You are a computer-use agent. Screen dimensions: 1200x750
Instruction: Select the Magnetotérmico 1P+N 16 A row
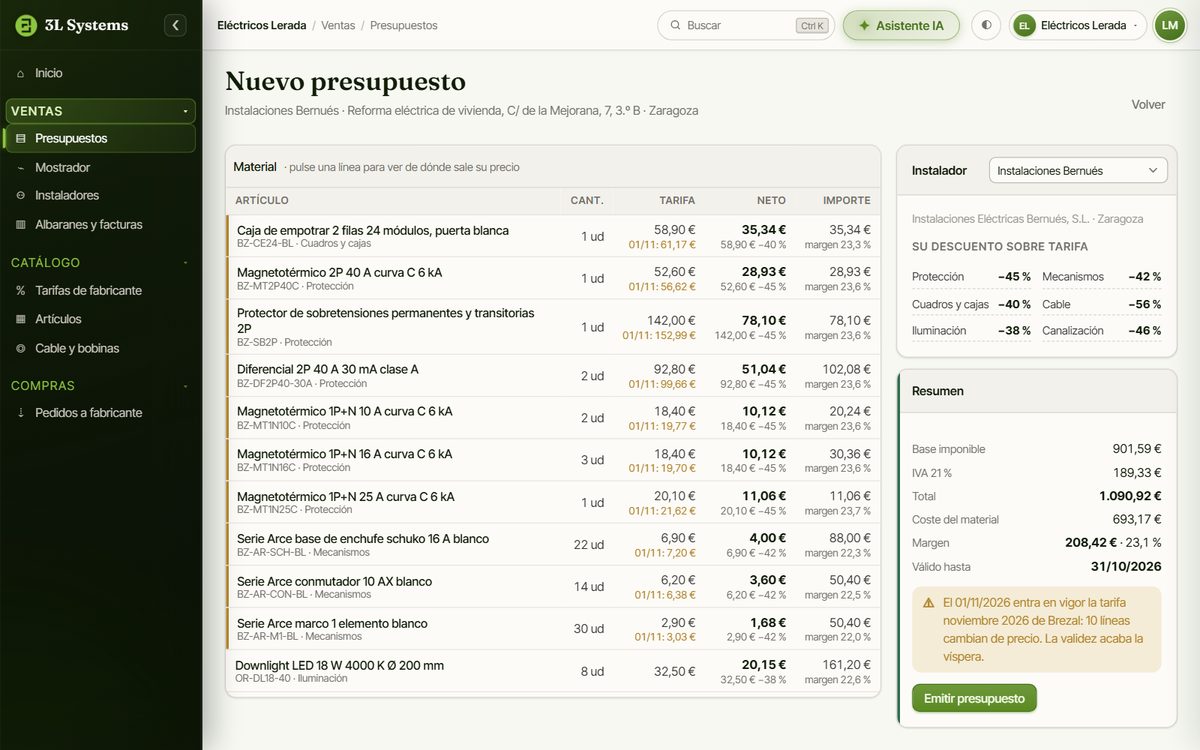[x=553, y=460]
